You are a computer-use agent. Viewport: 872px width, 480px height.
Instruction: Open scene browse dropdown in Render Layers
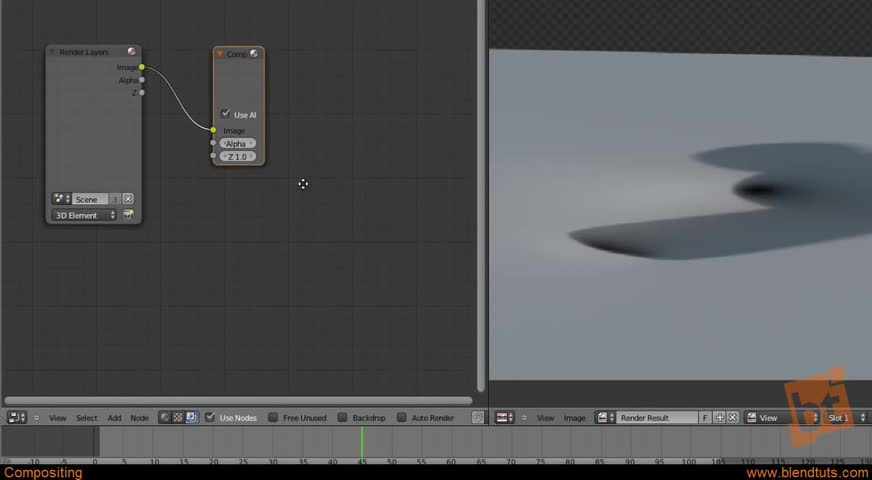pos(61,199)
